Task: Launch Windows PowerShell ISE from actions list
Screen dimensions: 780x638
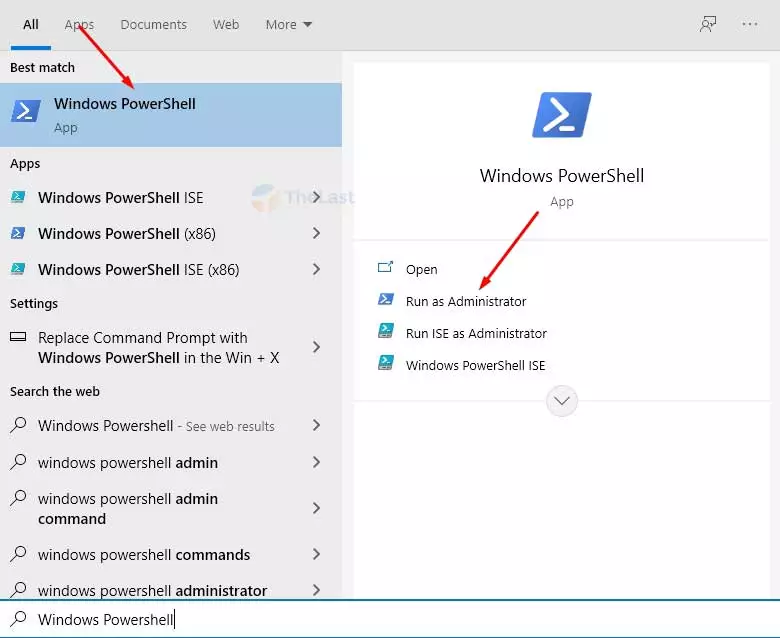Action: [475, 365]
